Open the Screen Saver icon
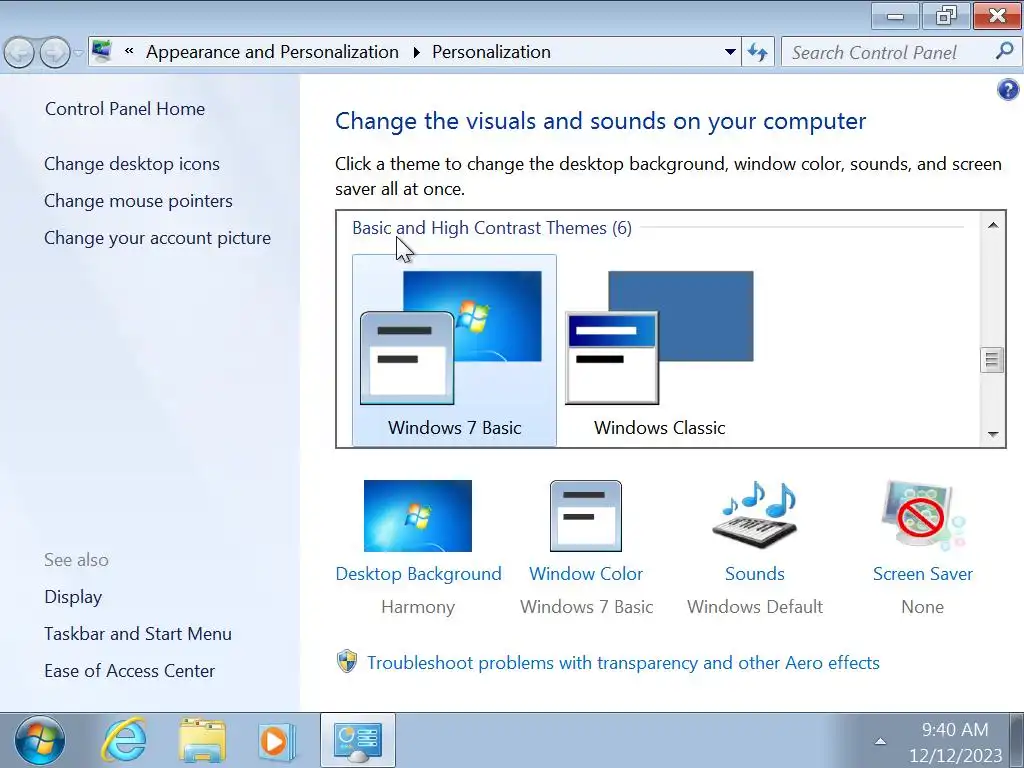The width and height of the screenshot is (1024, 768). (x=923, y=516)
